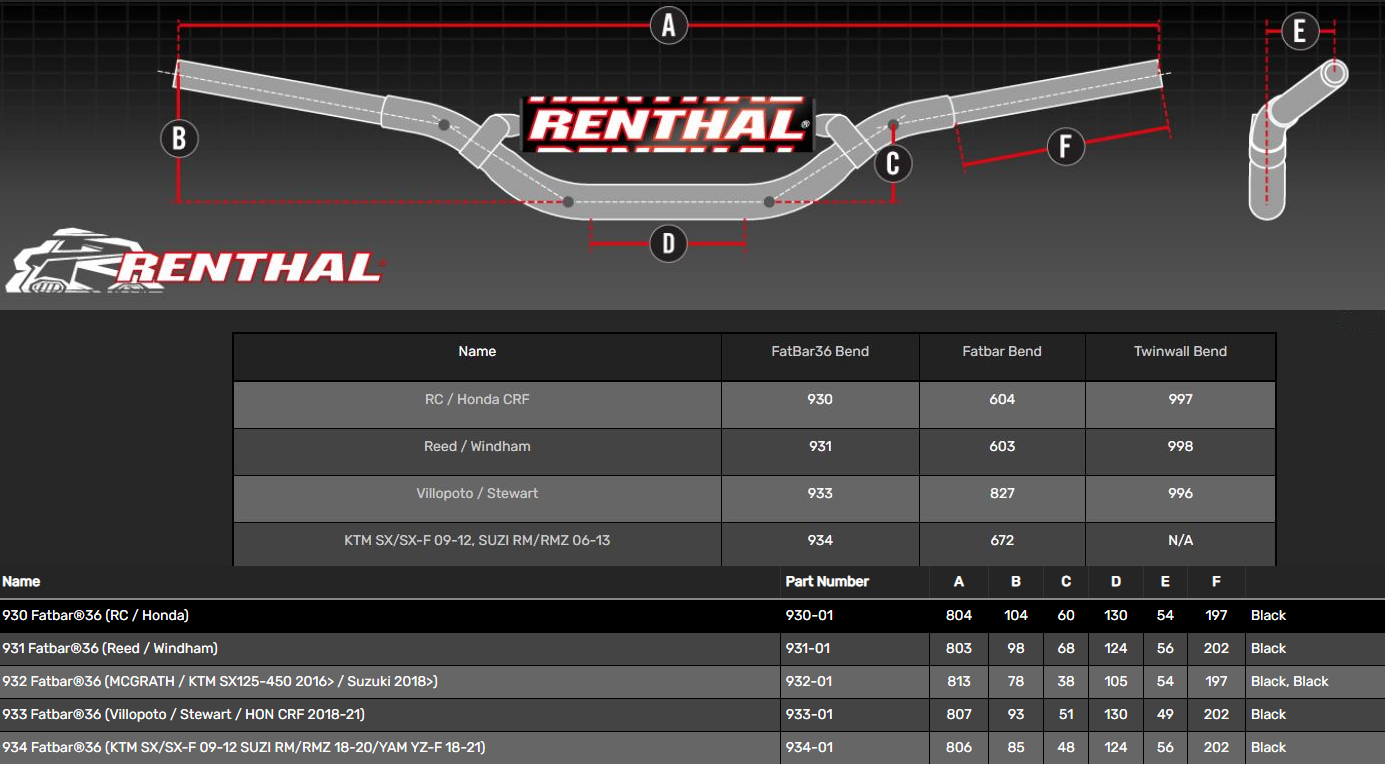Click the 68 rise value for 931-01
Screen dimensions: 1385x764
(1066, 648)
